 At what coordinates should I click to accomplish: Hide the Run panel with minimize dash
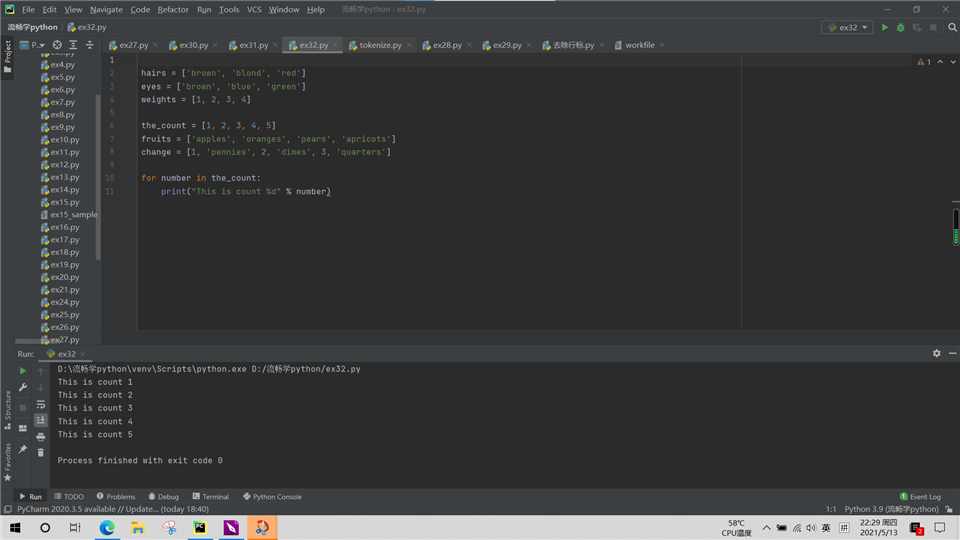[x=952, y=353]
